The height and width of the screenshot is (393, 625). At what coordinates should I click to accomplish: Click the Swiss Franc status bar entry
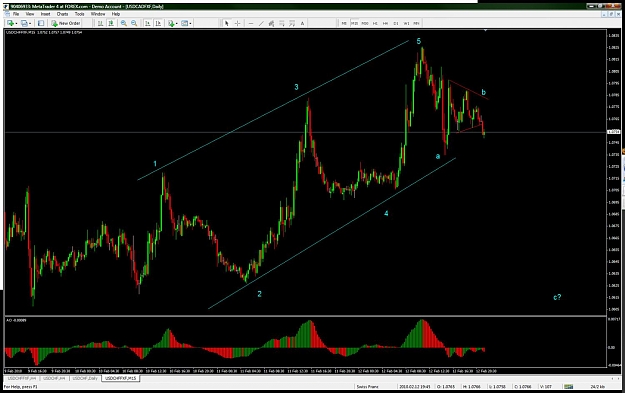tap(367, 386)
